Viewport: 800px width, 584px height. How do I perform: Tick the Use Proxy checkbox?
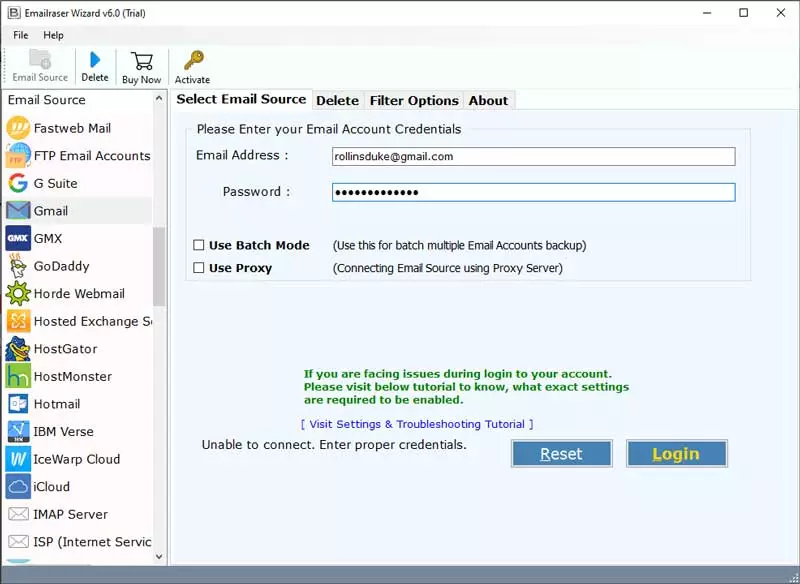click(x=198, y=268)
